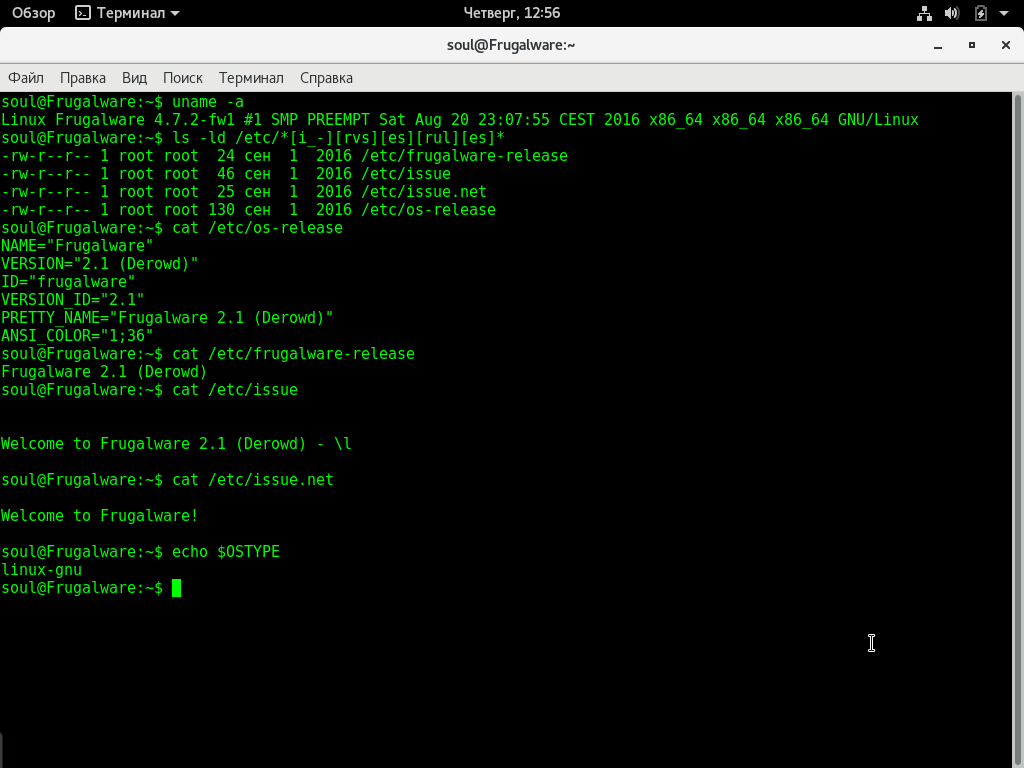Click the window title soul@Frugalware:~
Screen dimensions: 1024x768
[x=511, y=45]
